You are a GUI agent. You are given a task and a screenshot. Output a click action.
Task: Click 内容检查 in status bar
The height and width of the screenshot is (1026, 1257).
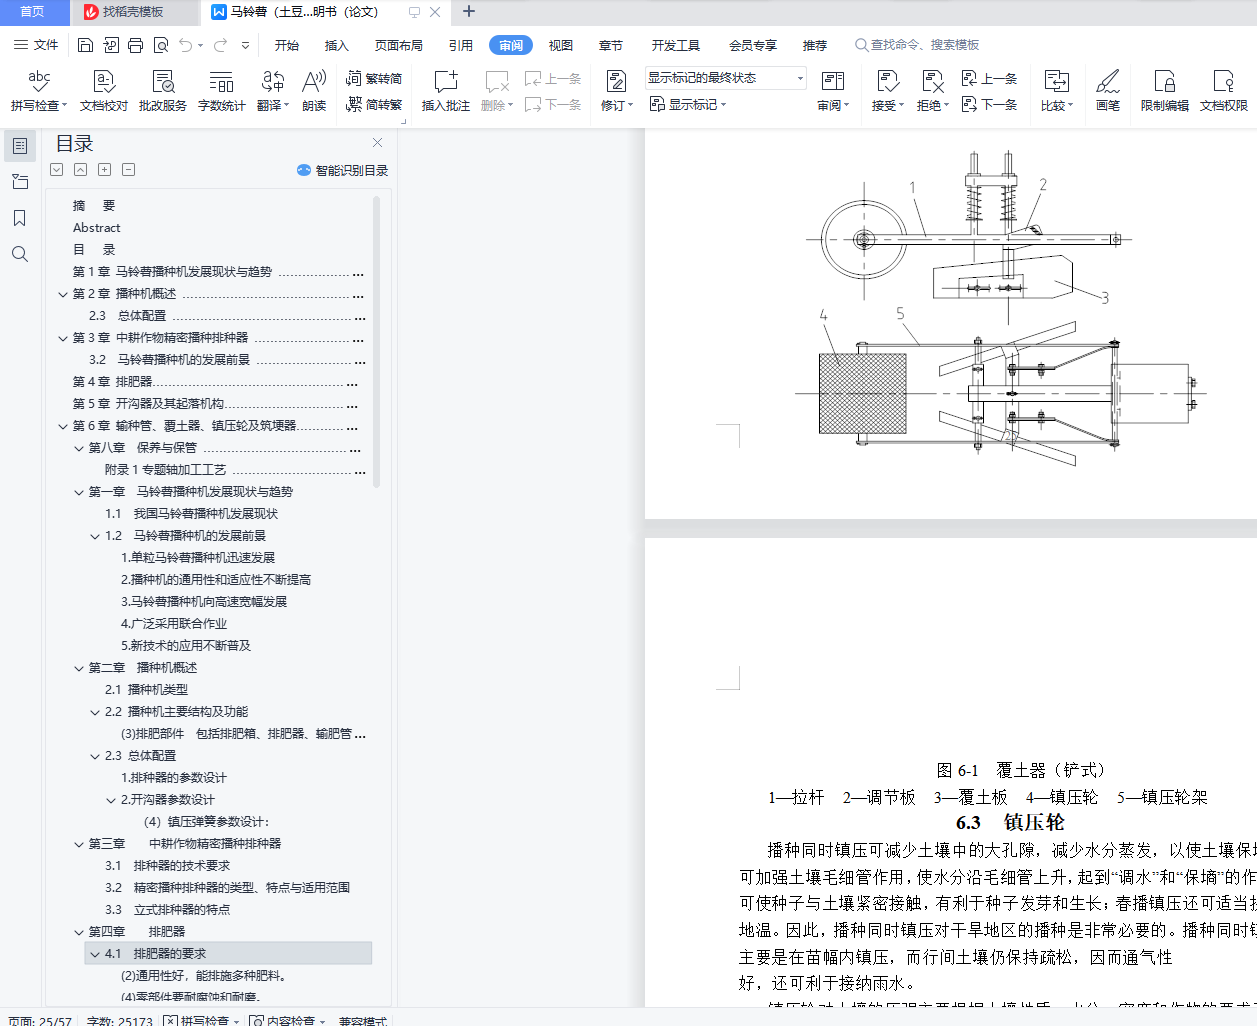click(288, 1020)
